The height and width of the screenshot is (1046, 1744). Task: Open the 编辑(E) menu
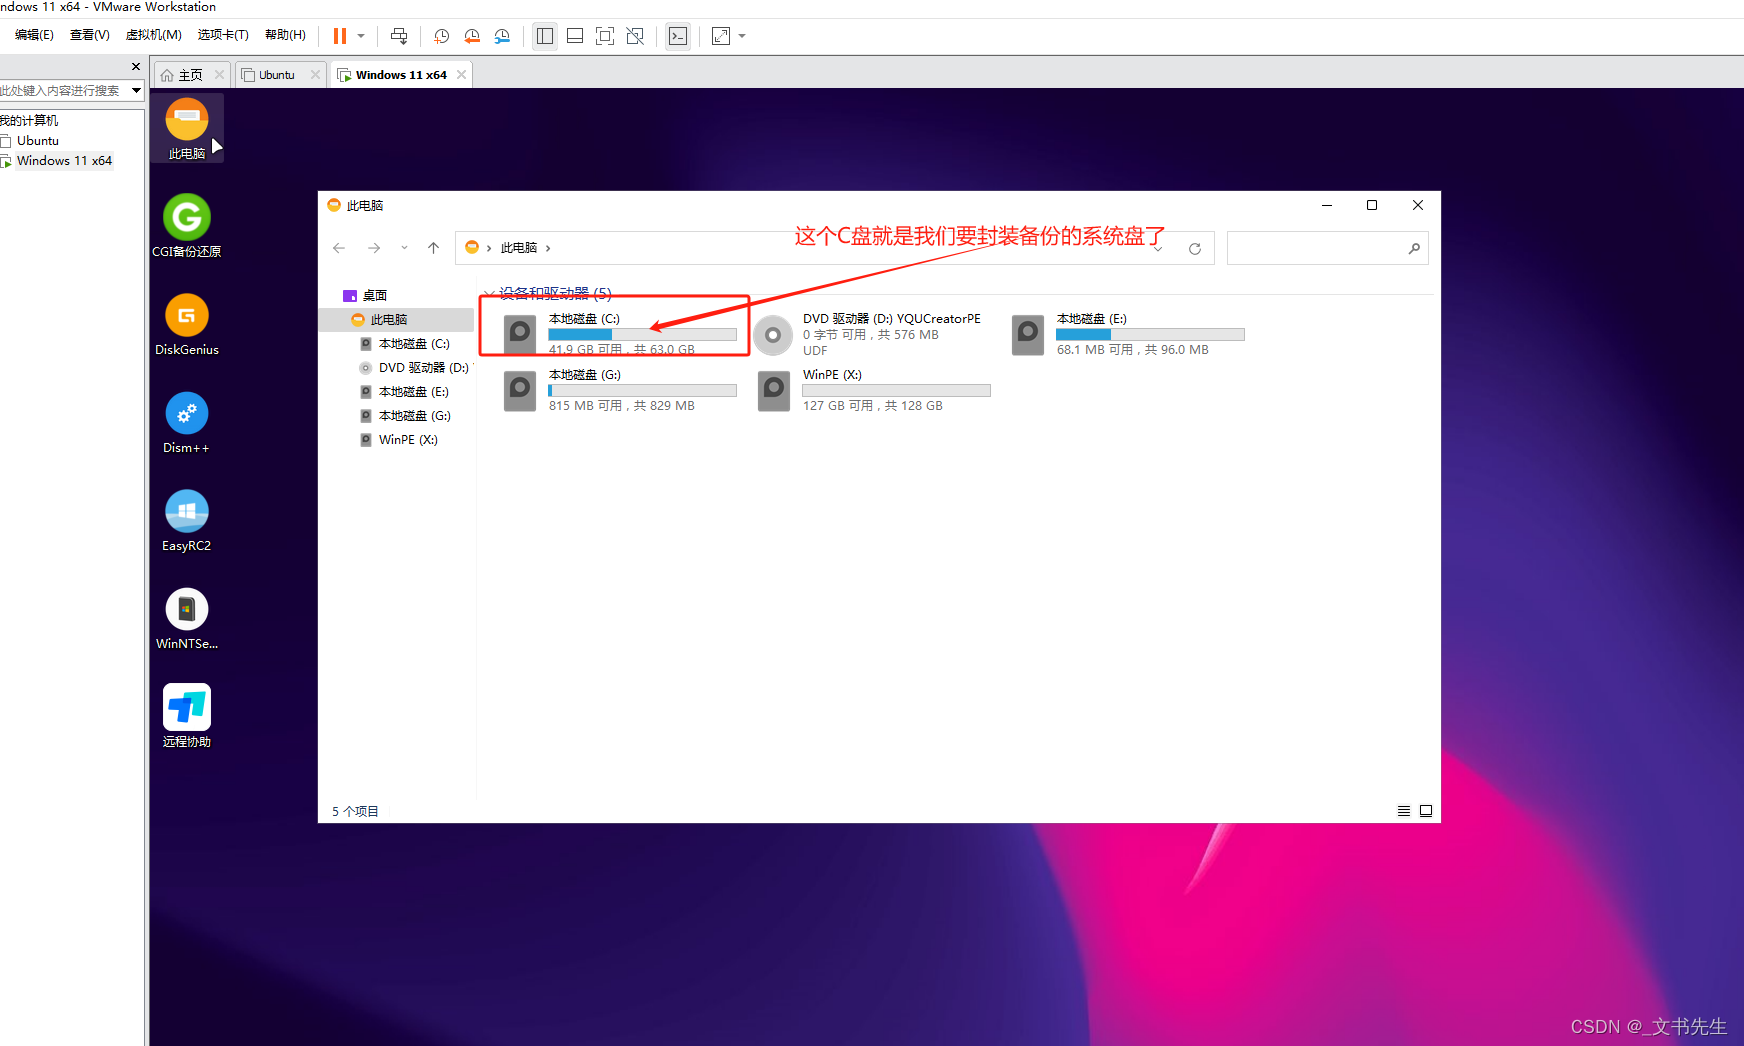tap(34, 35)
